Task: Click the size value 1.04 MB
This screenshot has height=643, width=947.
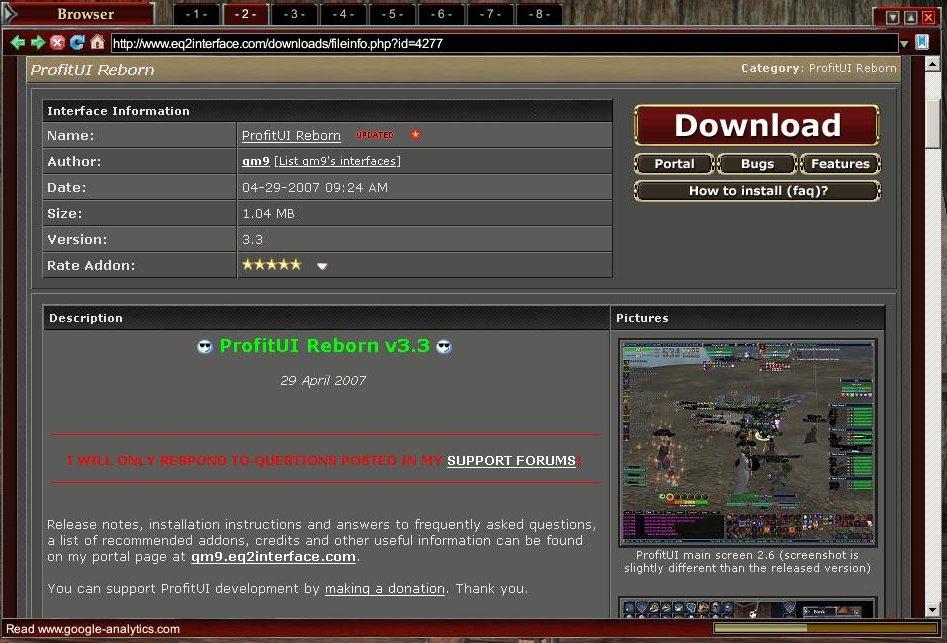Action: 268,214
